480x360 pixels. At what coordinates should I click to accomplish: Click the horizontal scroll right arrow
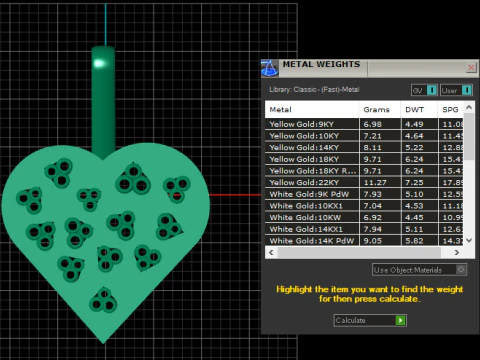coord(457,252)
